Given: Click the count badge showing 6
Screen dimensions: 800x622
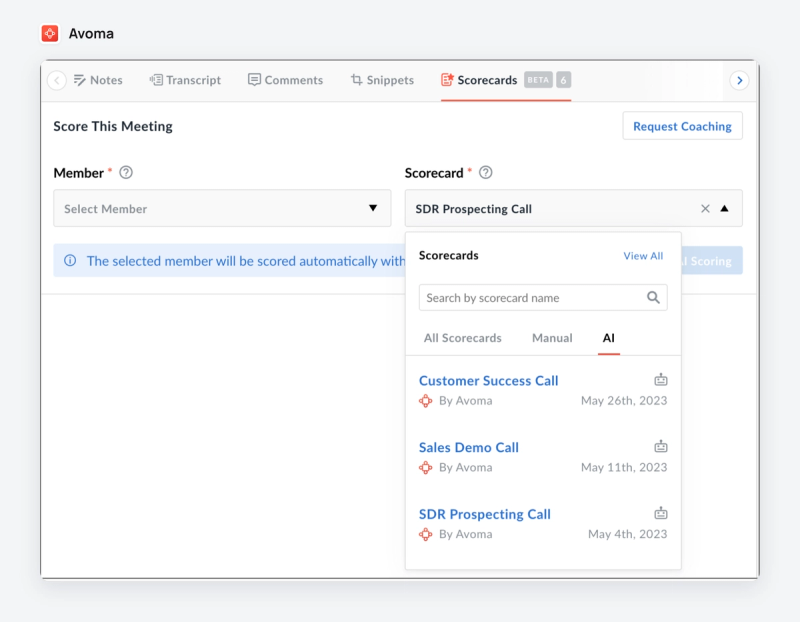Looking at the screenshot, I should click(x=563, y=80).
